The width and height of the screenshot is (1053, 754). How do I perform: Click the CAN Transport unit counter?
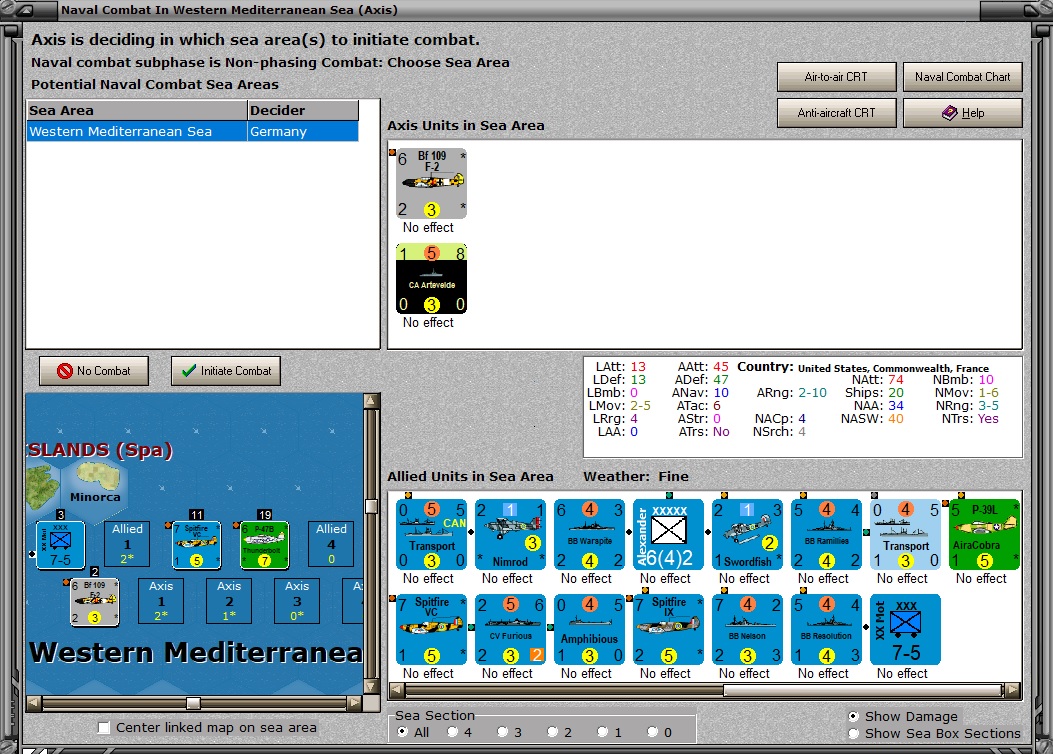coord(431,534)
